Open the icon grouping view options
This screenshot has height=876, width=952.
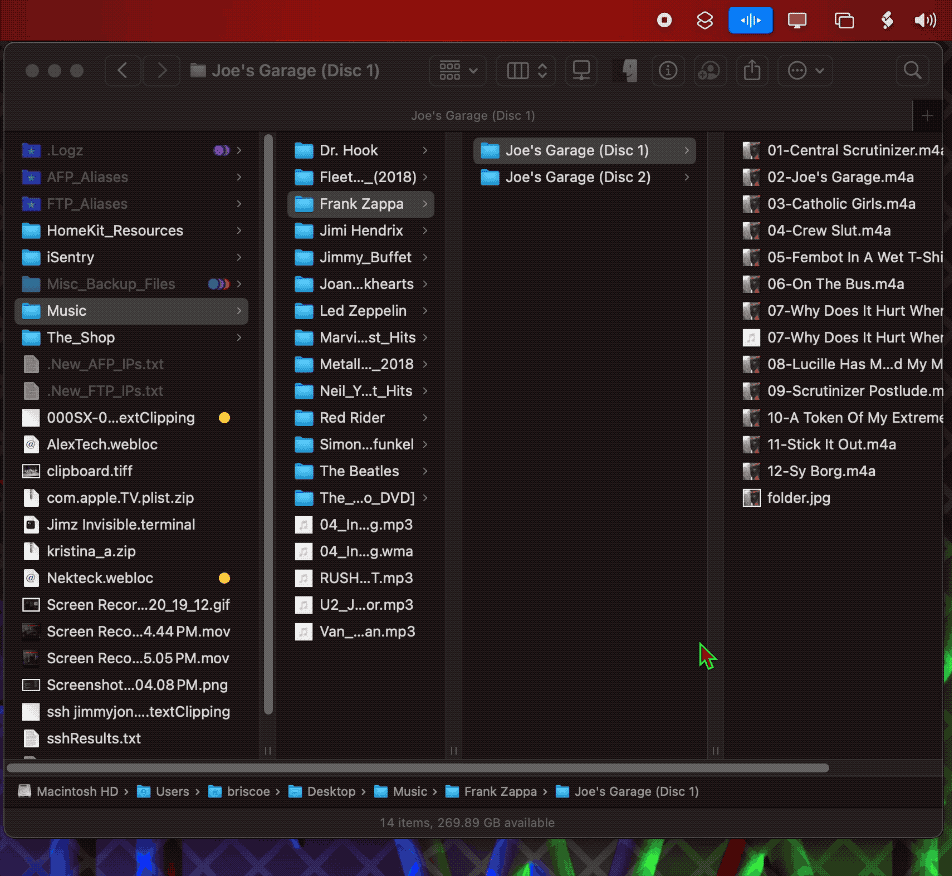click(458, 70)
